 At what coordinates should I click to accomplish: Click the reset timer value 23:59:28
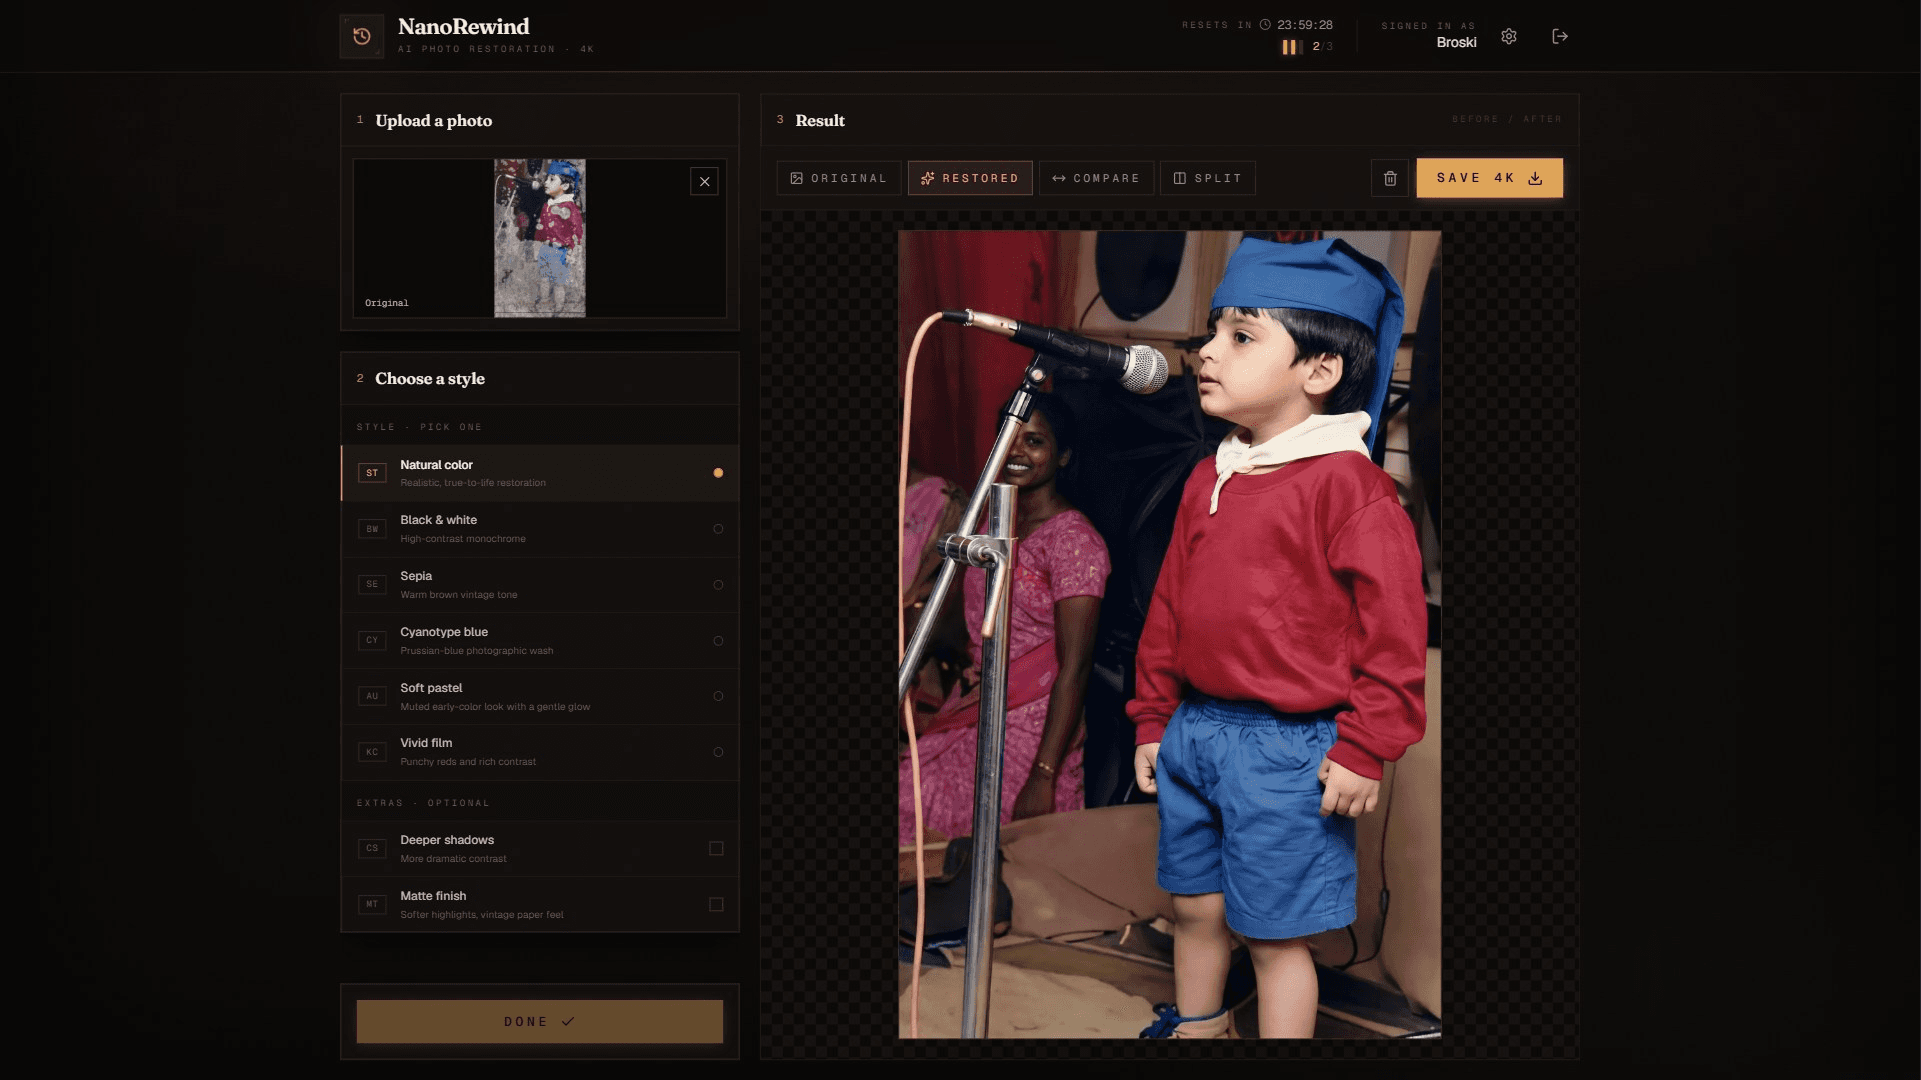1304,25
